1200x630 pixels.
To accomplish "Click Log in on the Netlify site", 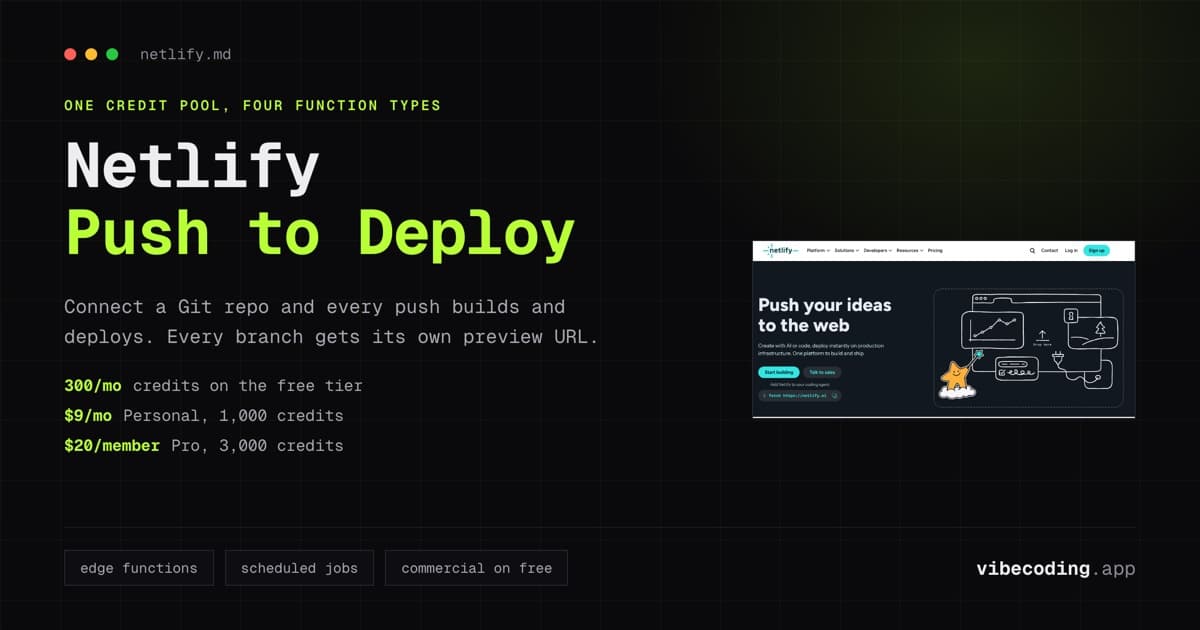I will click(1071, 250).
